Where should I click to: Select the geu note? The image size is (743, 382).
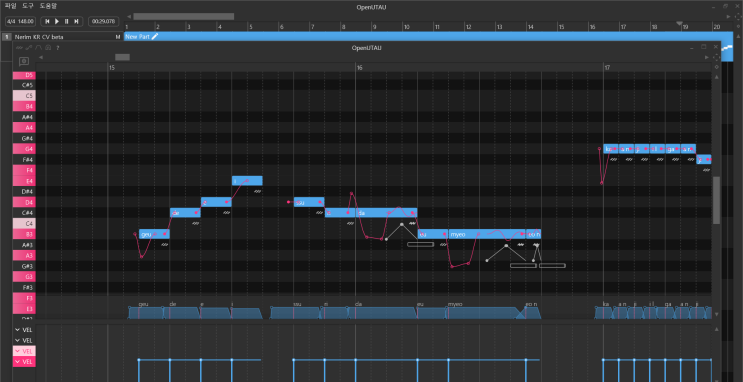(154, 234)
